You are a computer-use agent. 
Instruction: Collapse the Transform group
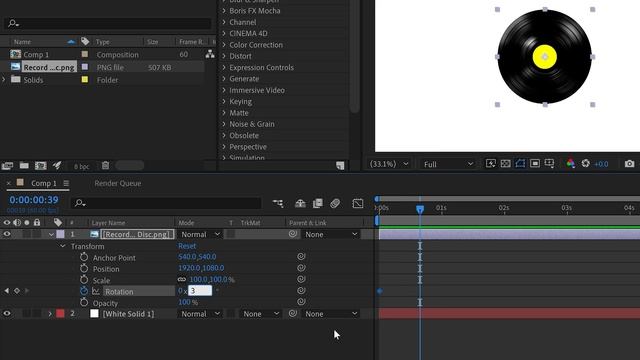(x=62, y=246)
